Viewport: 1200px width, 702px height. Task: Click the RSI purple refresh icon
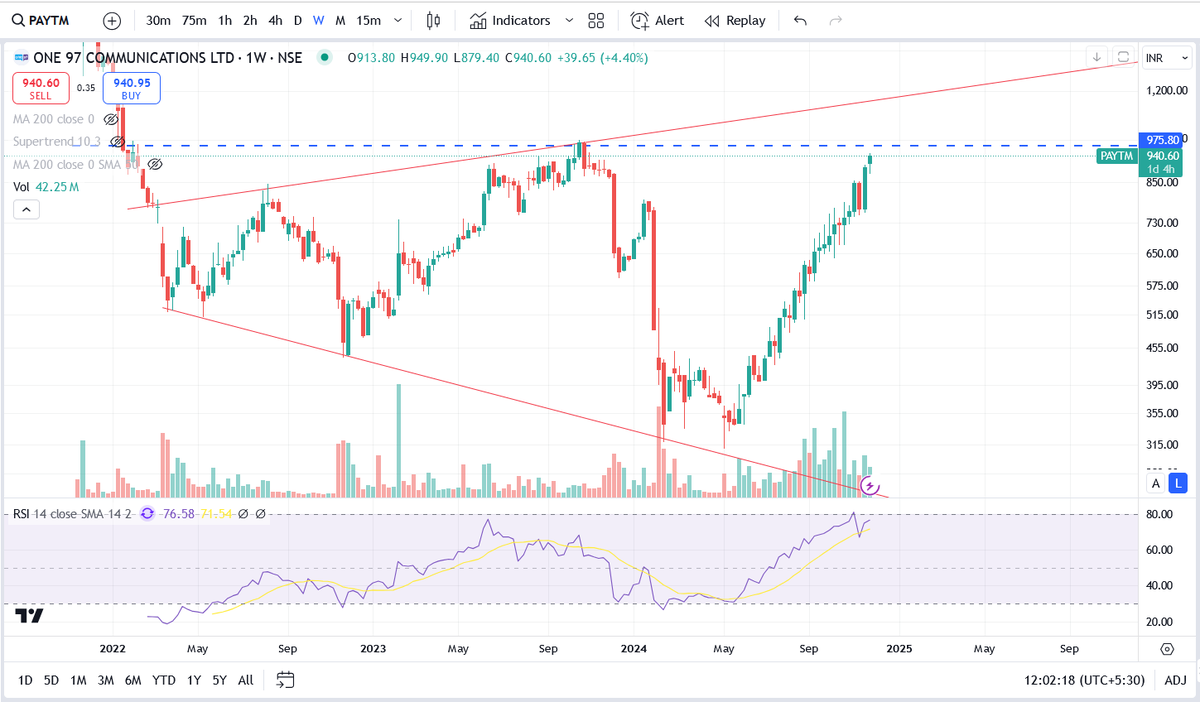148,513
